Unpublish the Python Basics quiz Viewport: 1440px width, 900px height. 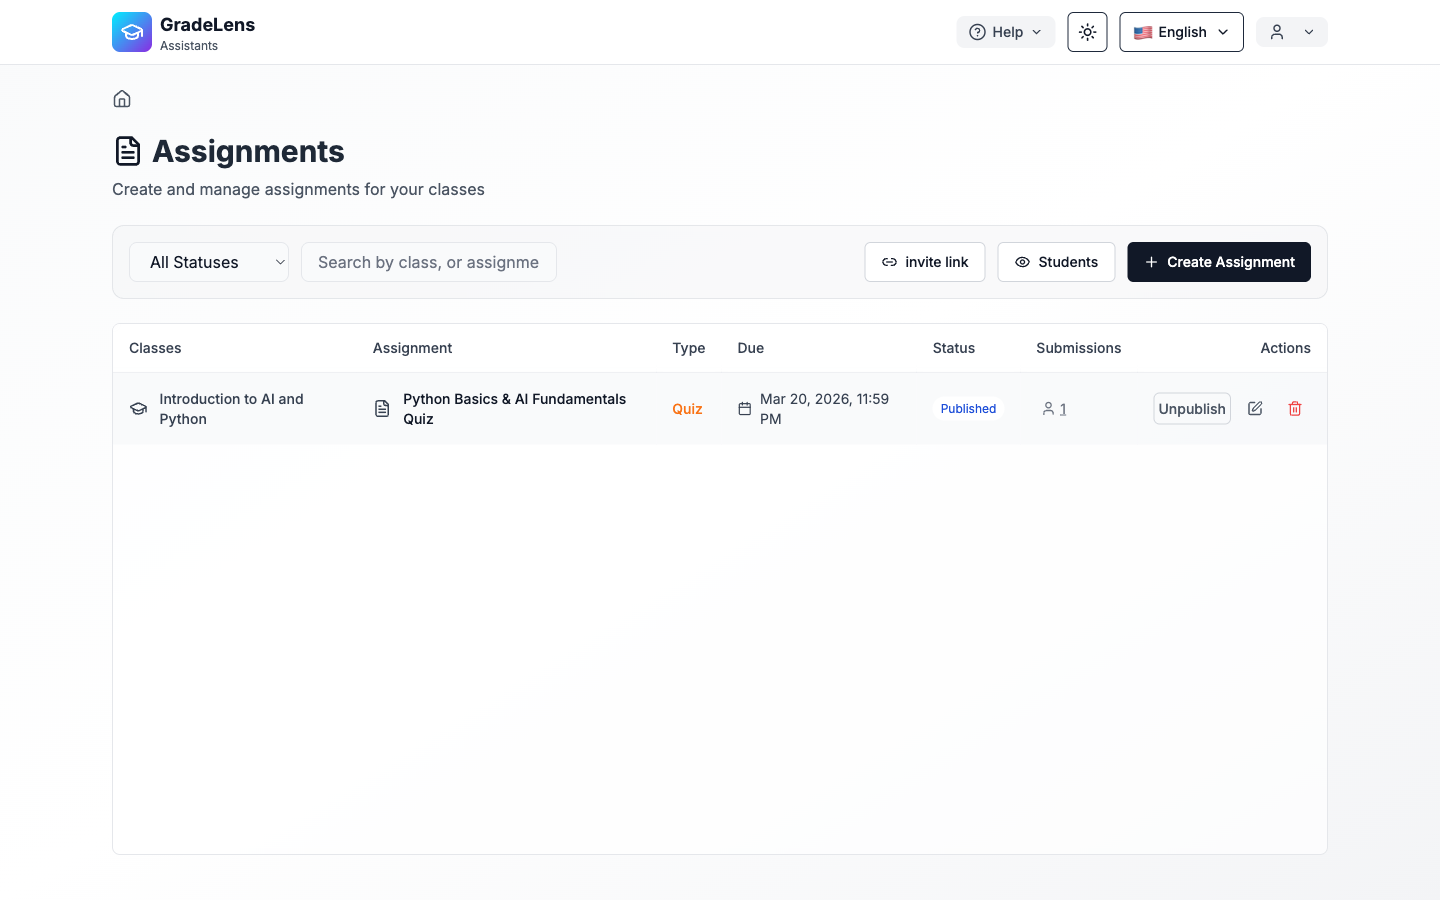coord(1191,408)
